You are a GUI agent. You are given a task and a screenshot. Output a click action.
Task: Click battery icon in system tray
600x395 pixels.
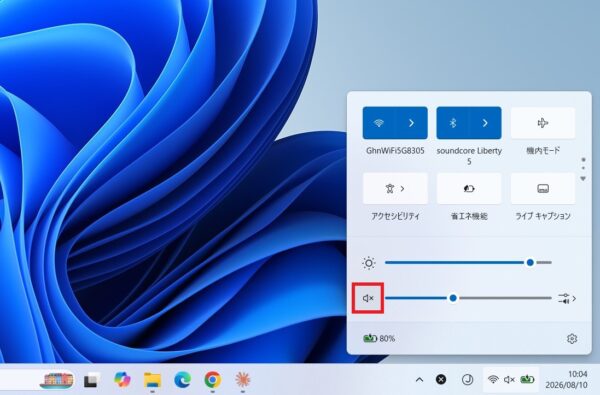(x=527, y=379)
